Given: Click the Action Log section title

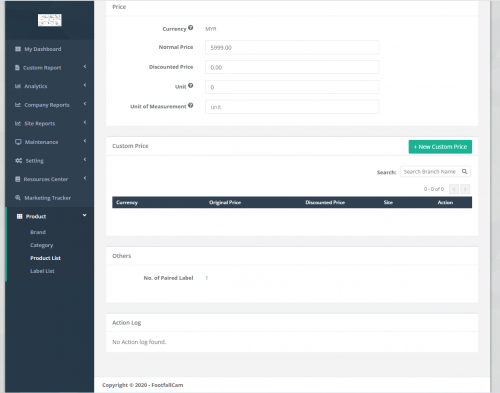Looking at the screenshot, I should [127, 323].
